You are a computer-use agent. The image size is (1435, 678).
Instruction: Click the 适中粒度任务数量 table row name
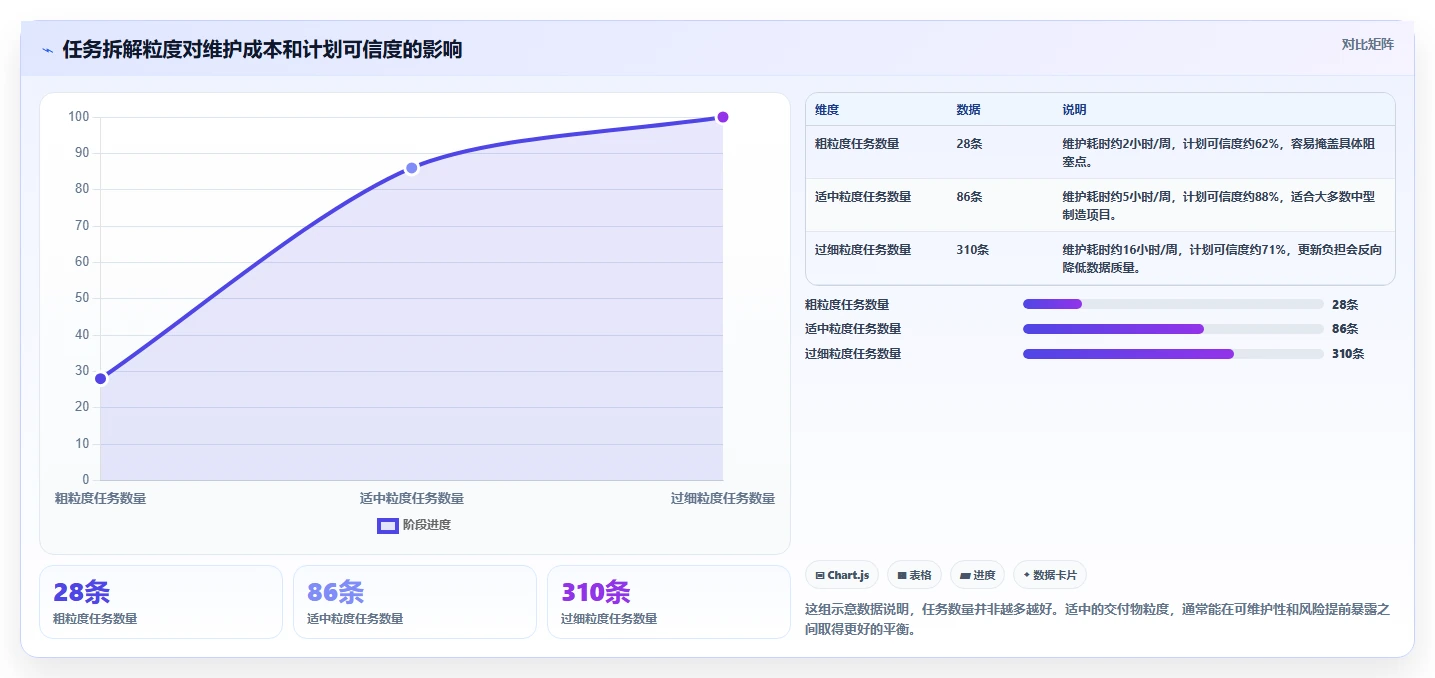863,197
